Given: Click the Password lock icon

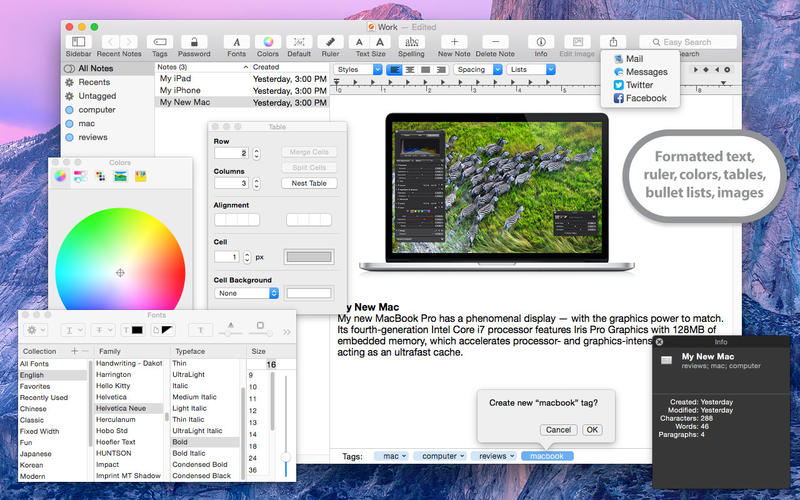Looking at the screenshot, I should 194,42.
